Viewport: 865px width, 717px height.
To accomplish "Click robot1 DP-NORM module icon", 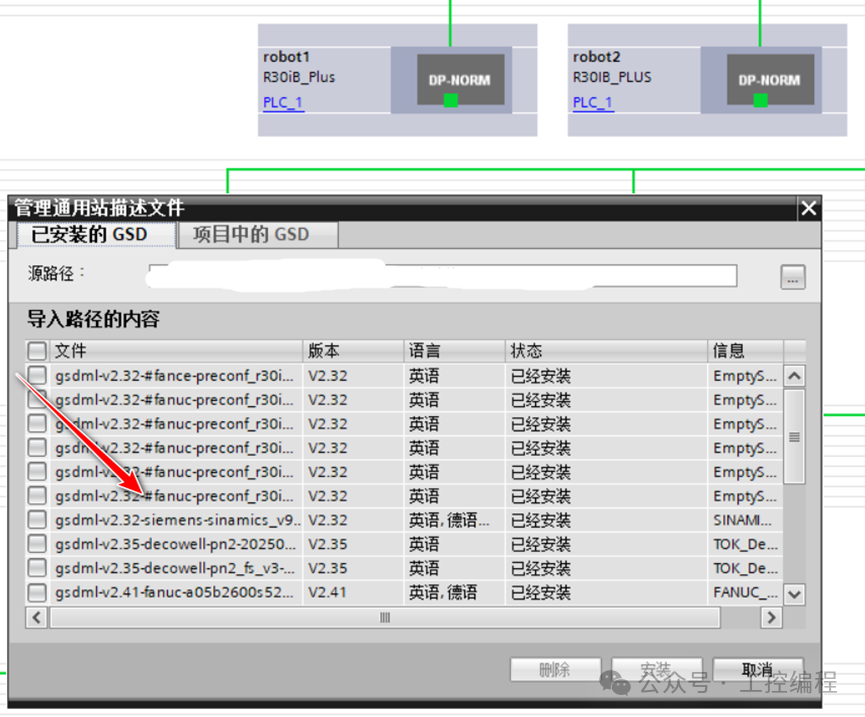I will tap(461, 80).
